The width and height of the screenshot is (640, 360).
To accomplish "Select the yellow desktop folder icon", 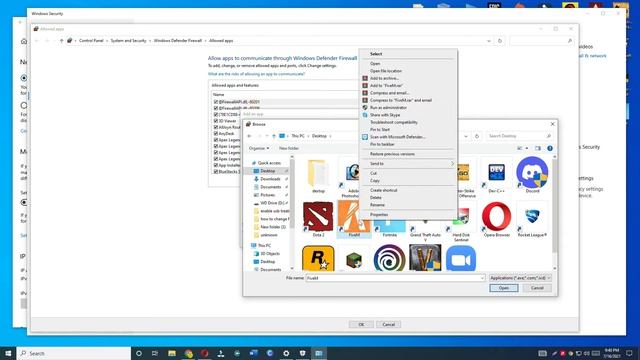I will pos(318,173).
